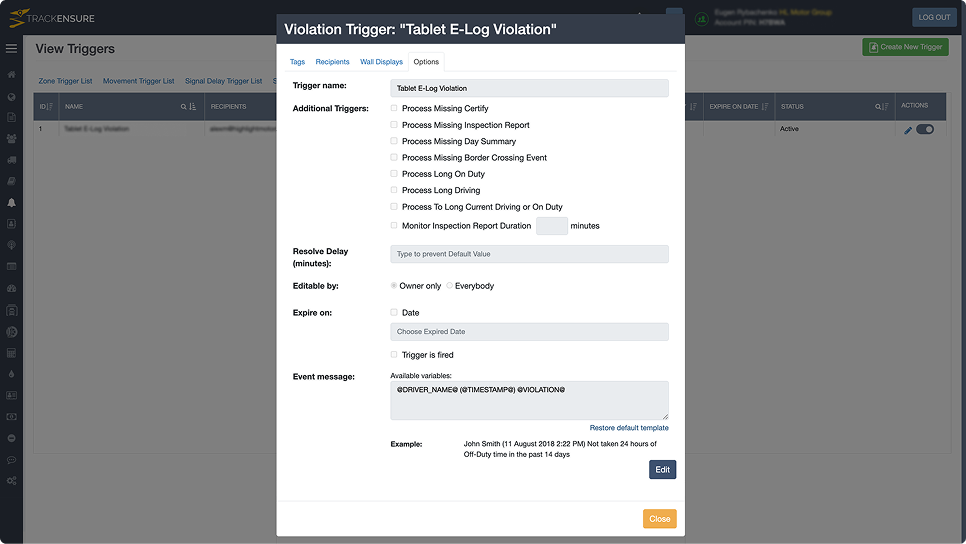
Task: Open the globe map icon in sidebar
Action: coord(11,97)
